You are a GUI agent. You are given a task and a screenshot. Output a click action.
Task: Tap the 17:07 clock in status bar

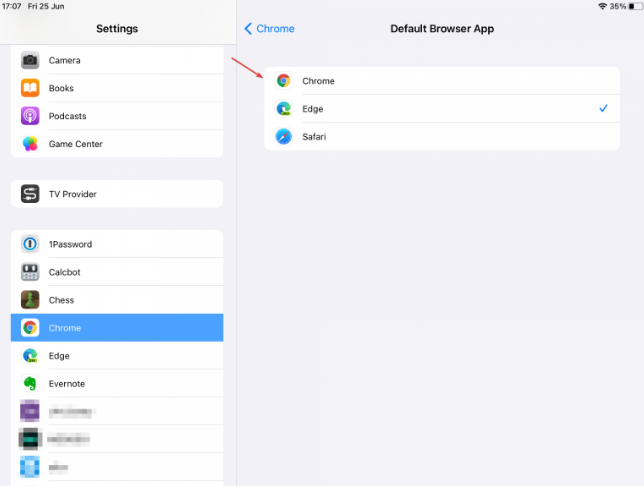pyautogui.click(x=12, y=6)
